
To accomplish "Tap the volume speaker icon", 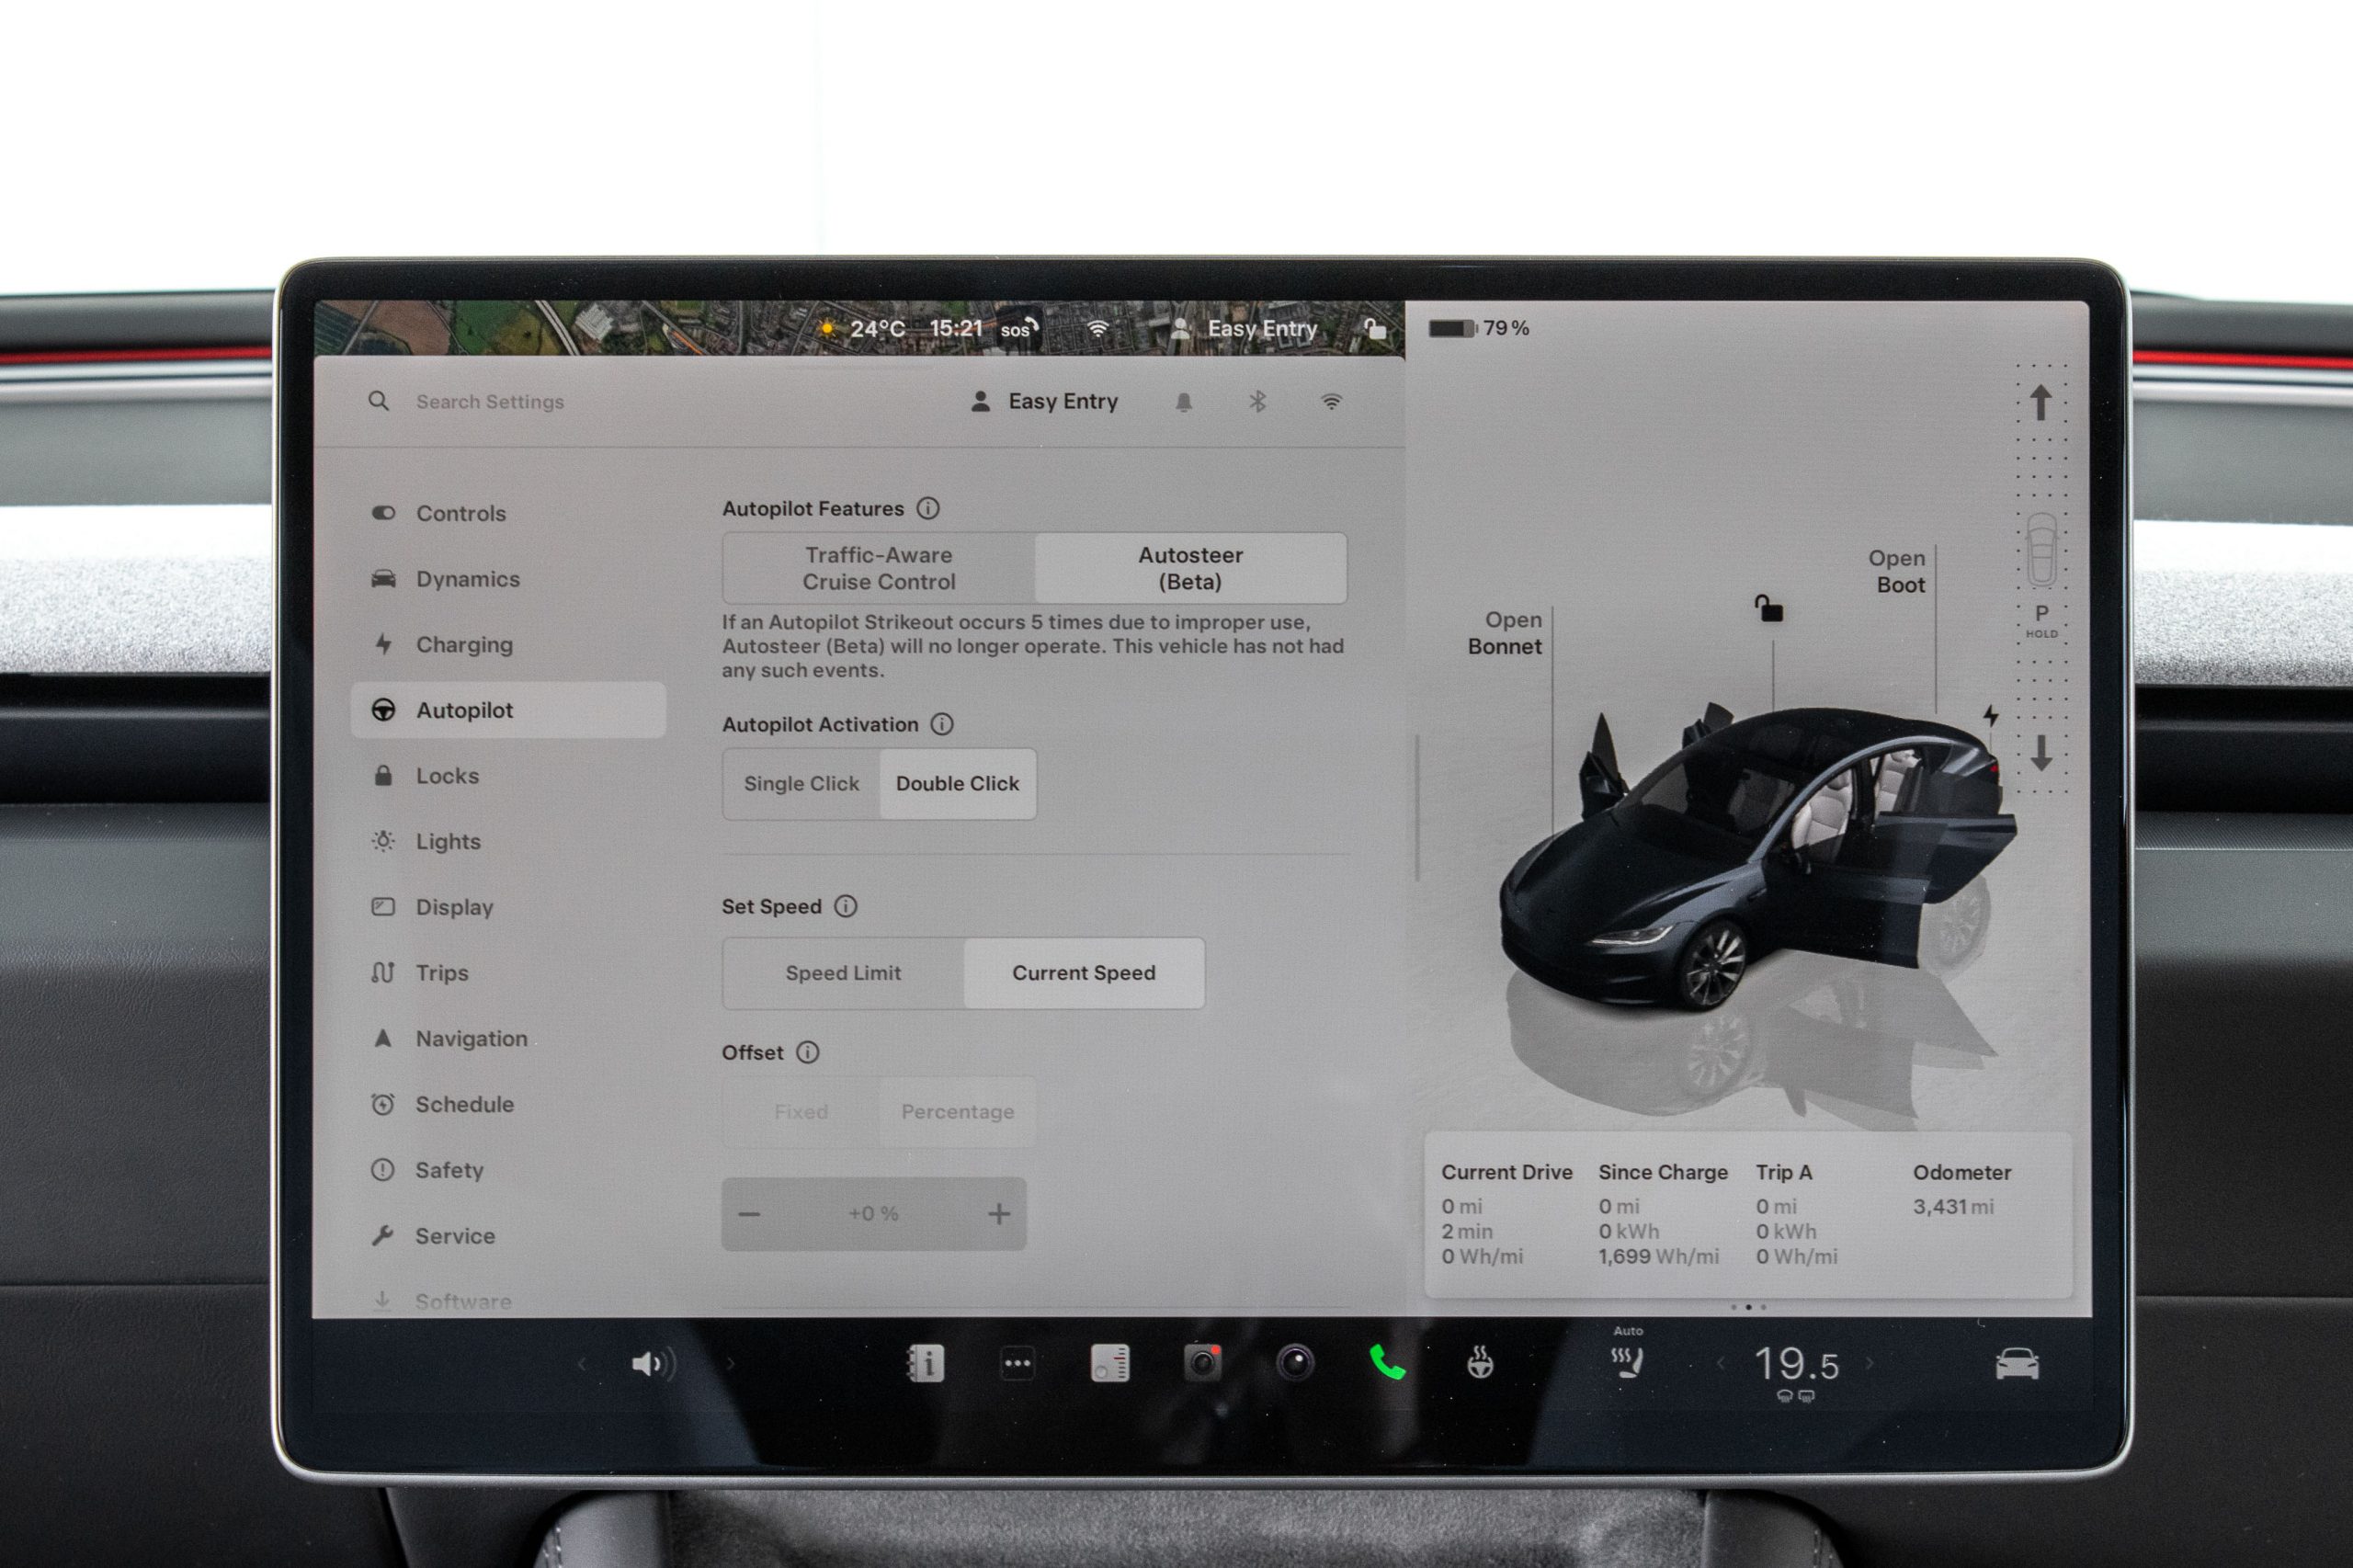I will (x=652, y=1363).
